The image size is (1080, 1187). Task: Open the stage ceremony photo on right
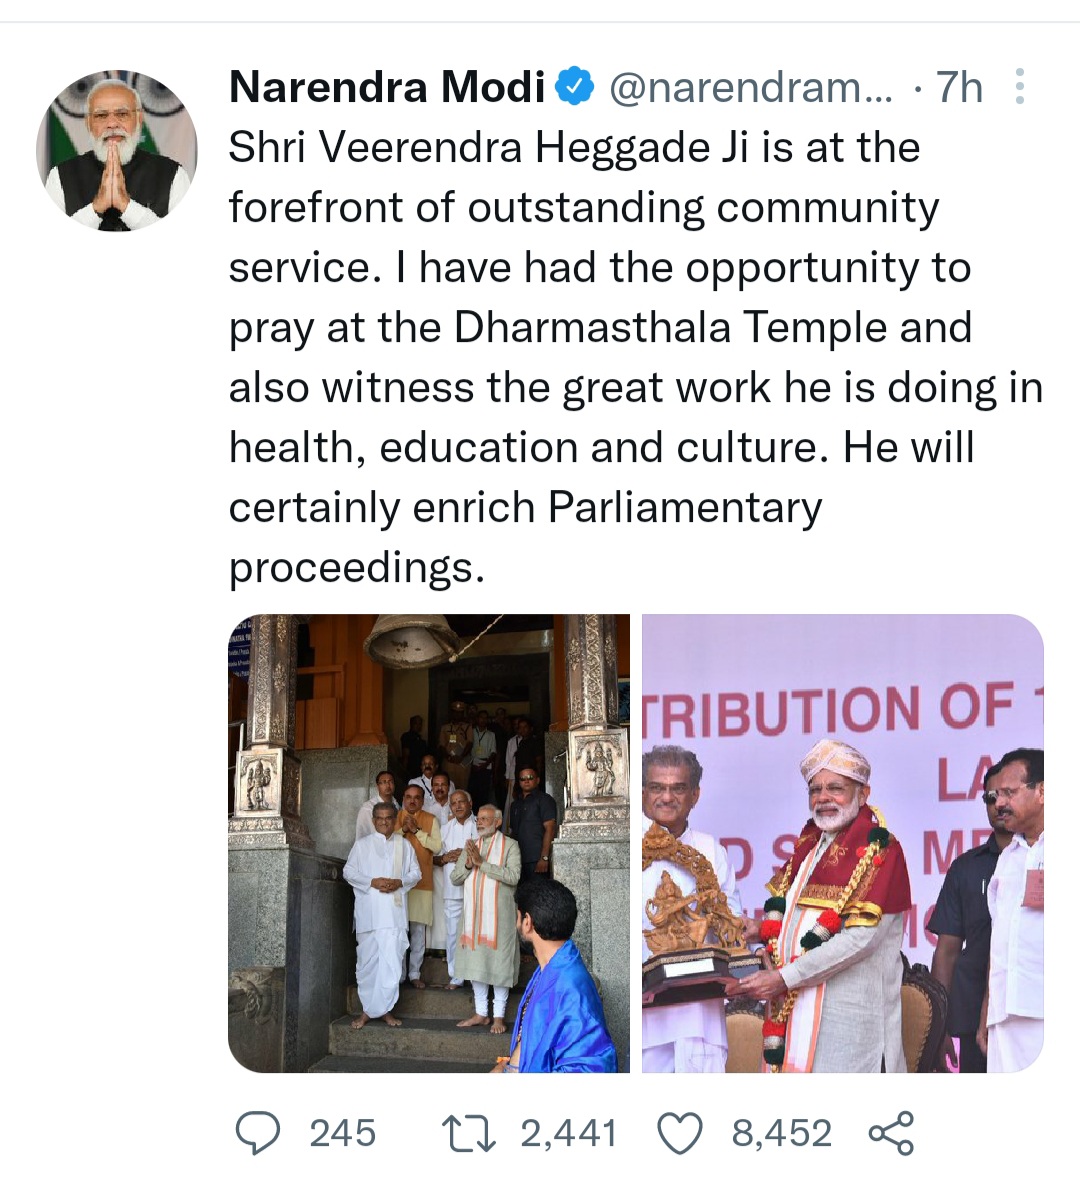pyautogui.click(x=842, y=843)
